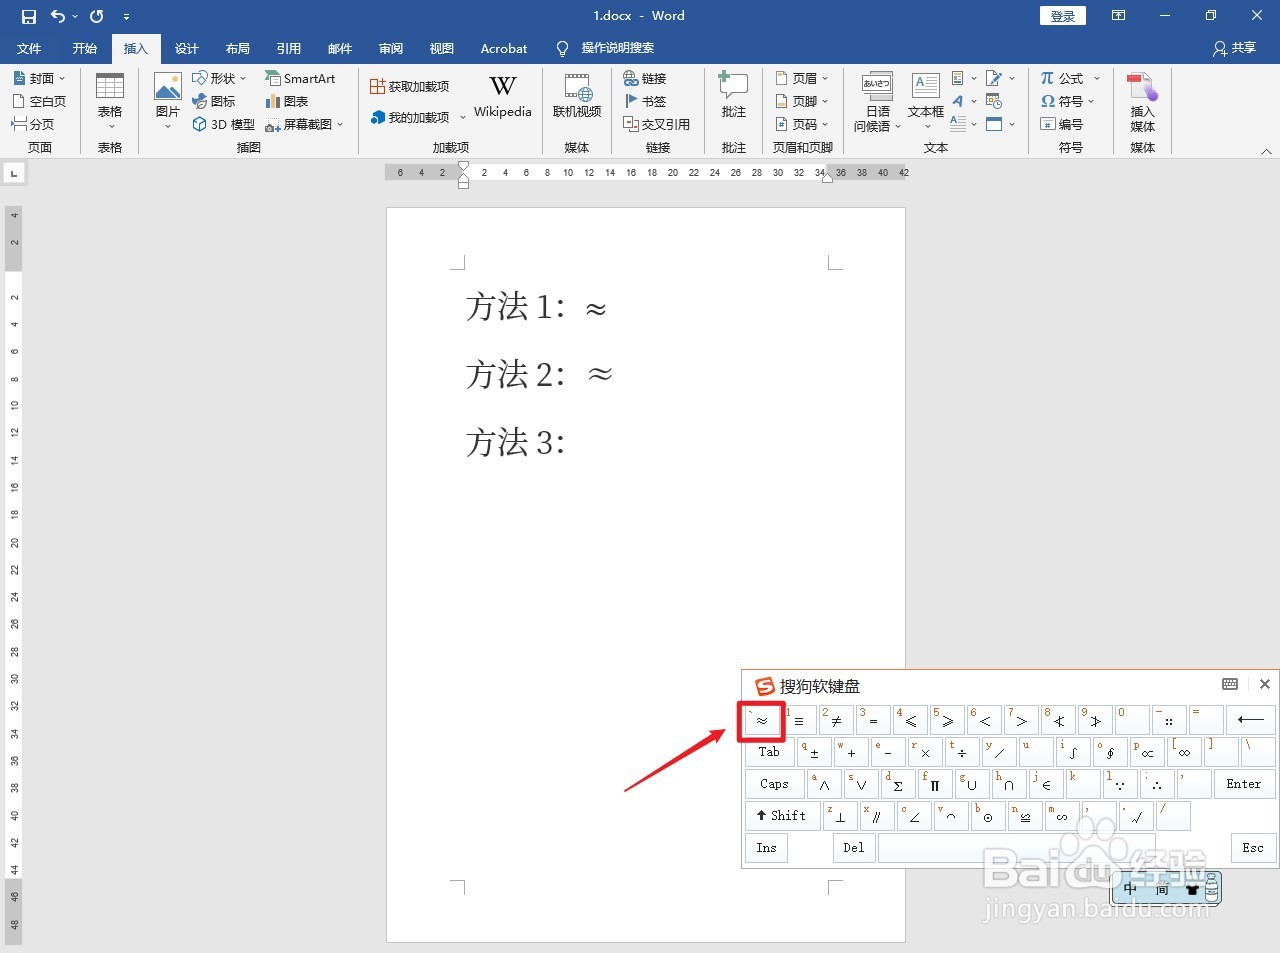This screenshot has width=1280, height=953.
Task: Insert Online Video (联机视频)
Action: (x=577, y=97)
